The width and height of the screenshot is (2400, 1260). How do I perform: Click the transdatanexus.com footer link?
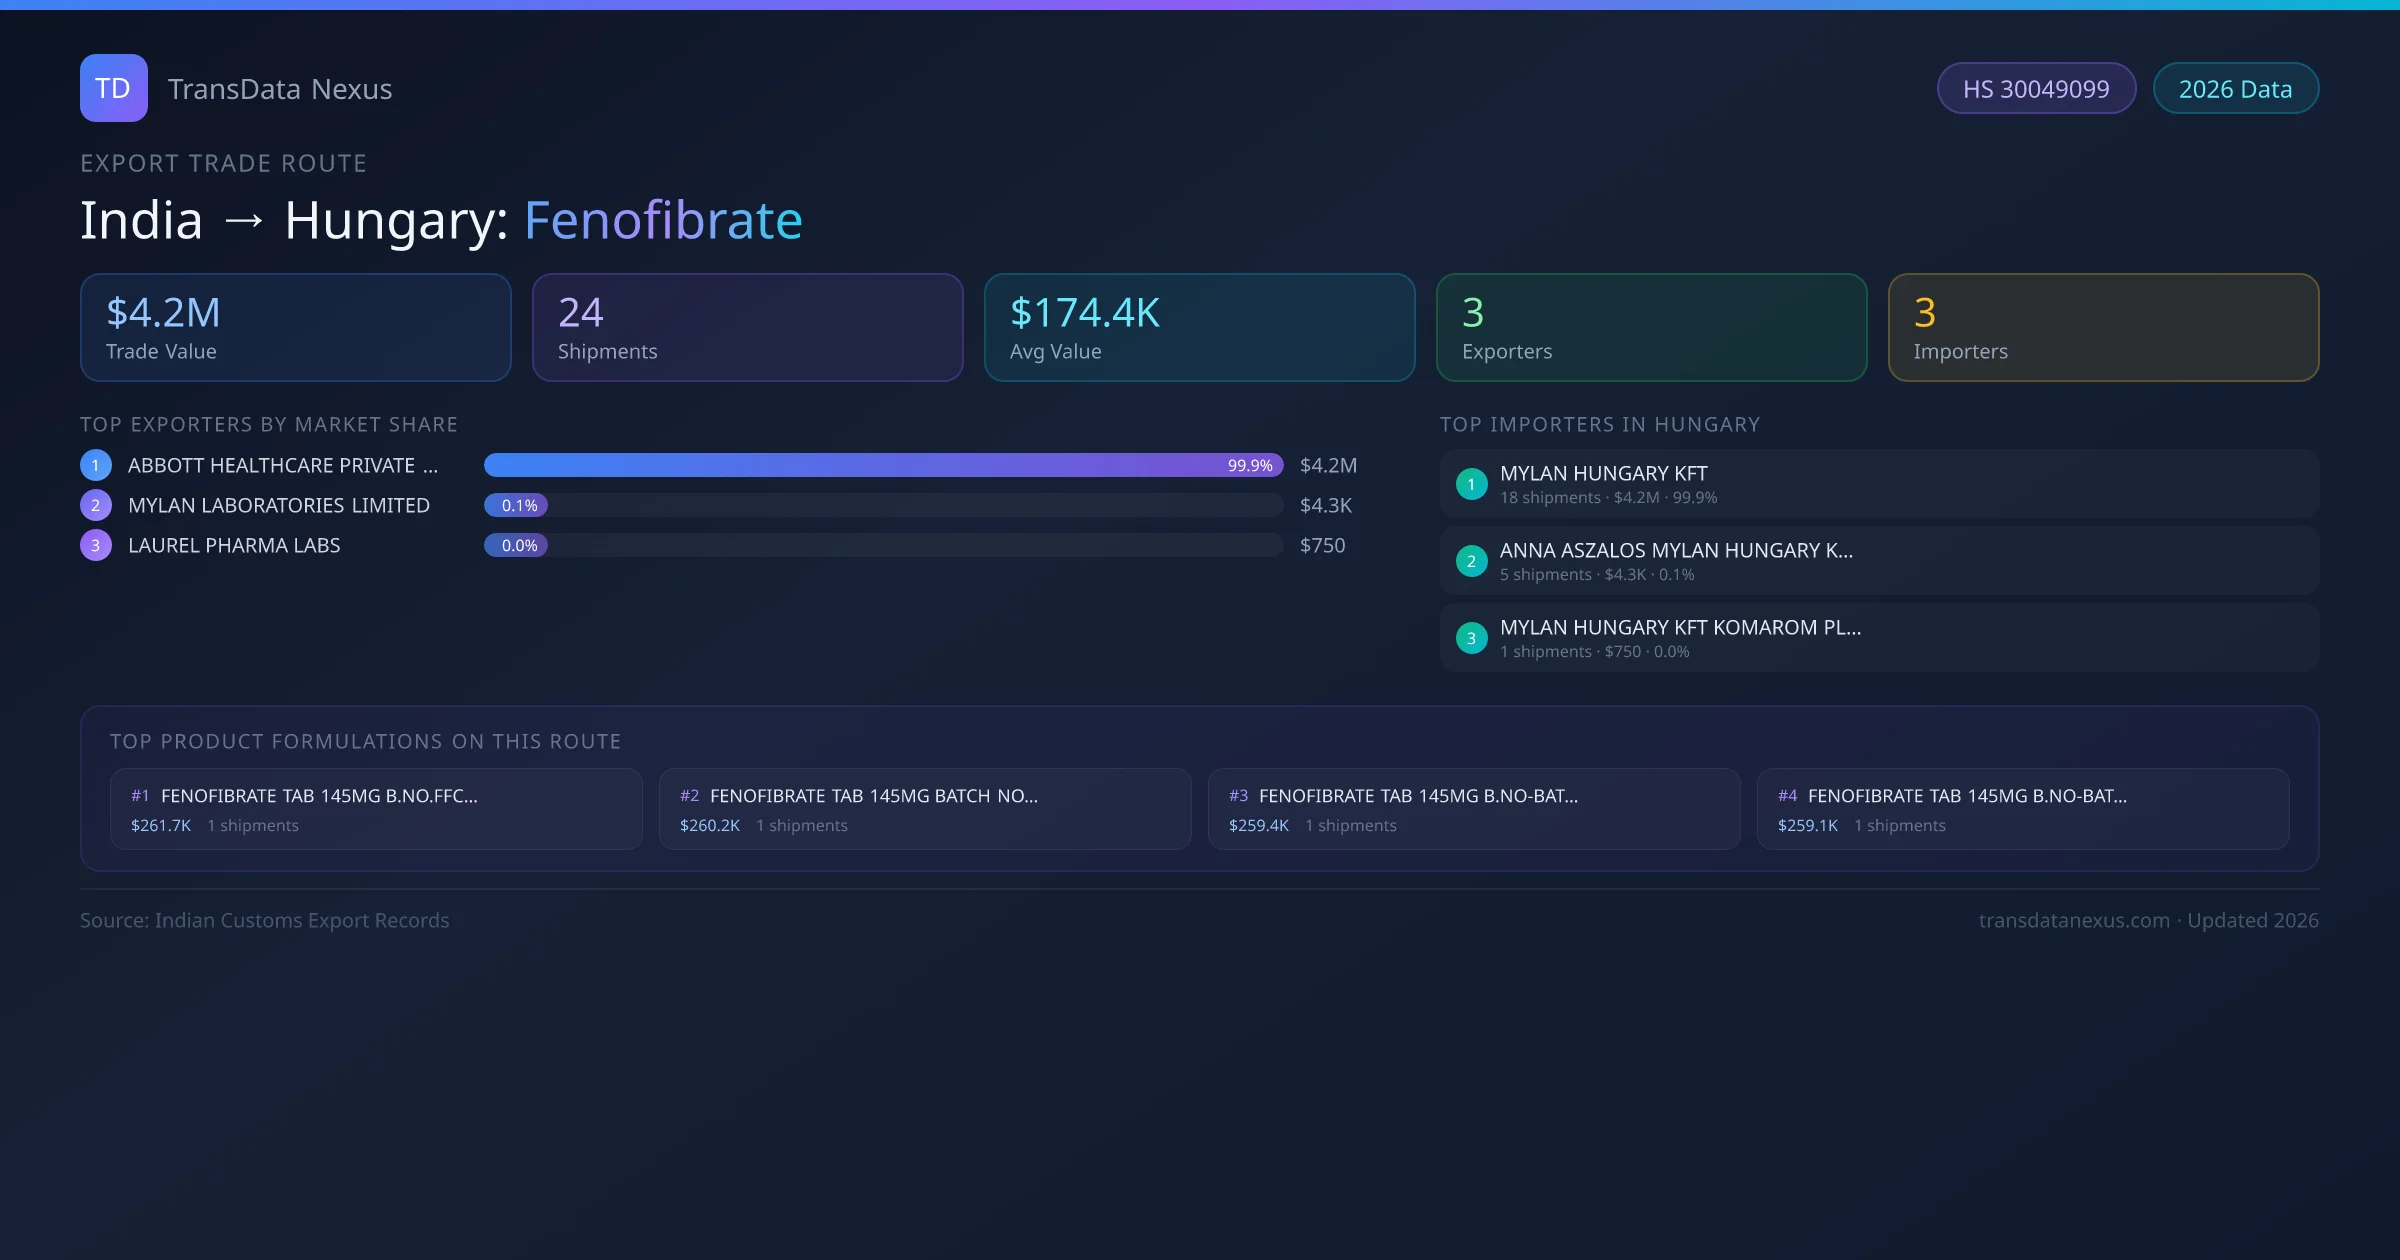2074,920
